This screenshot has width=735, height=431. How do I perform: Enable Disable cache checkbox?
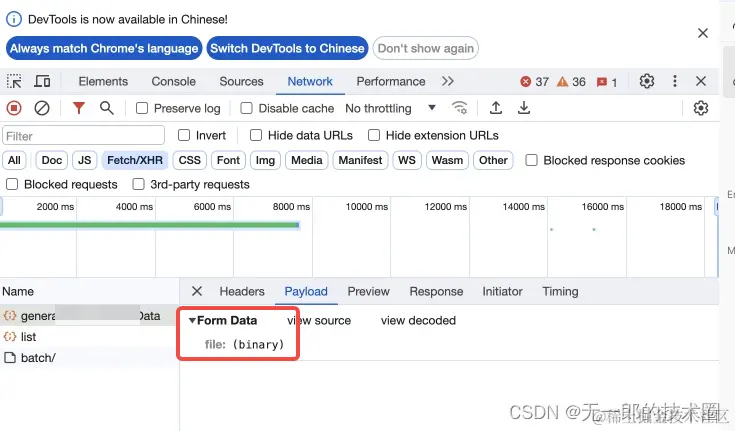(x=246, y=108)
